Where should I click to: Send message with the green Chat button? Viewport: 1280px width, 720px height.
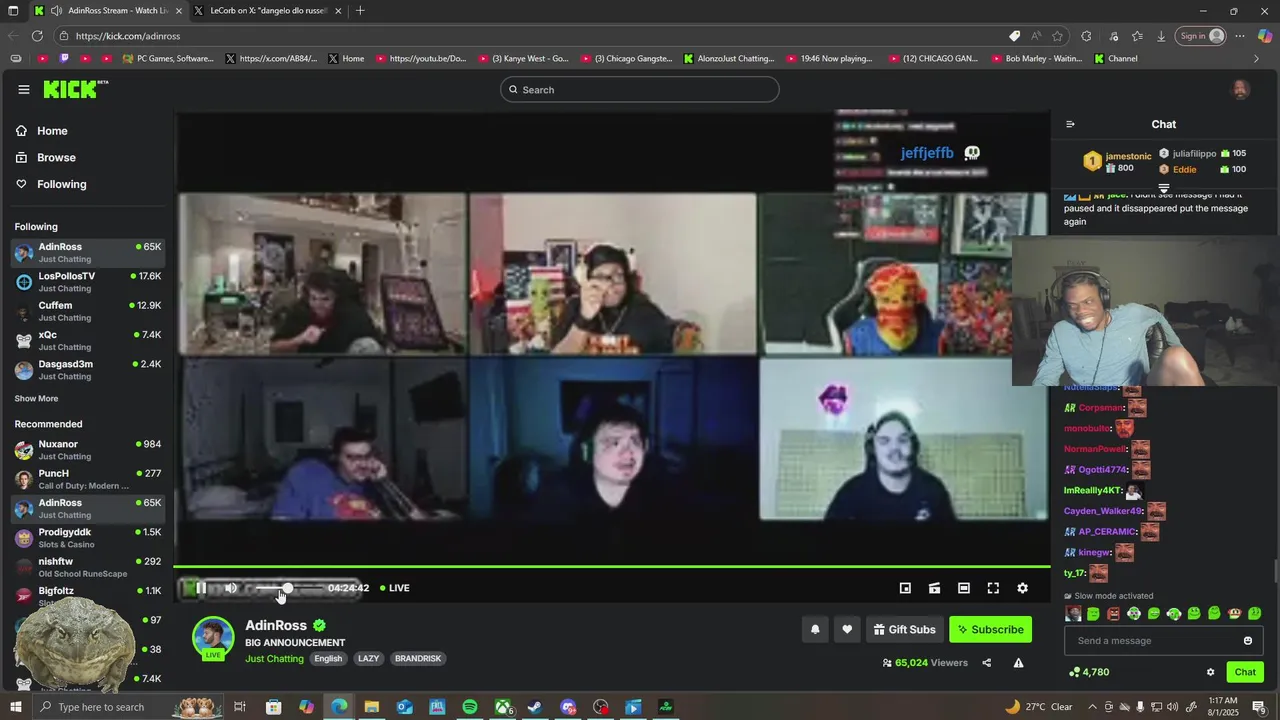coord(1245,672)
